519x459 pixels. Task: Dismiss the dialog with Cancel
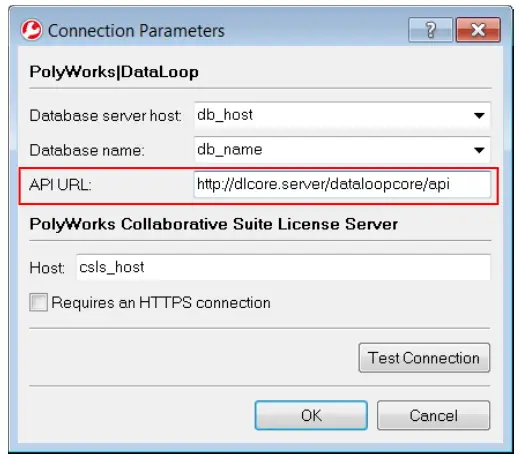pos(433,415)
